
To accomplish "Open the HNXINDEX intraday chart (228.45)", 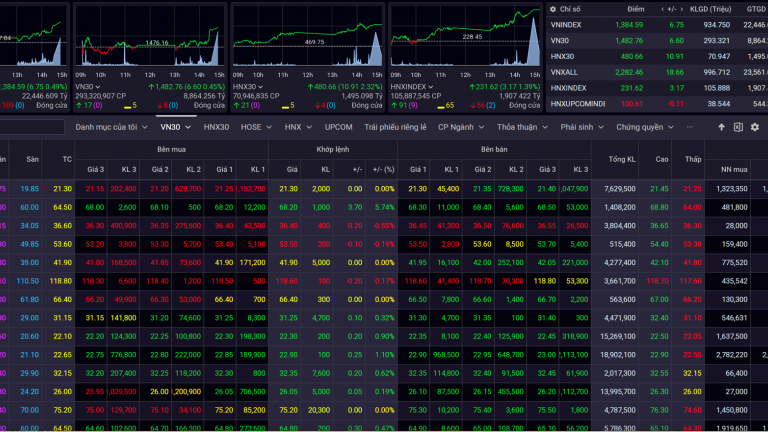I will [x=465, y=36].
